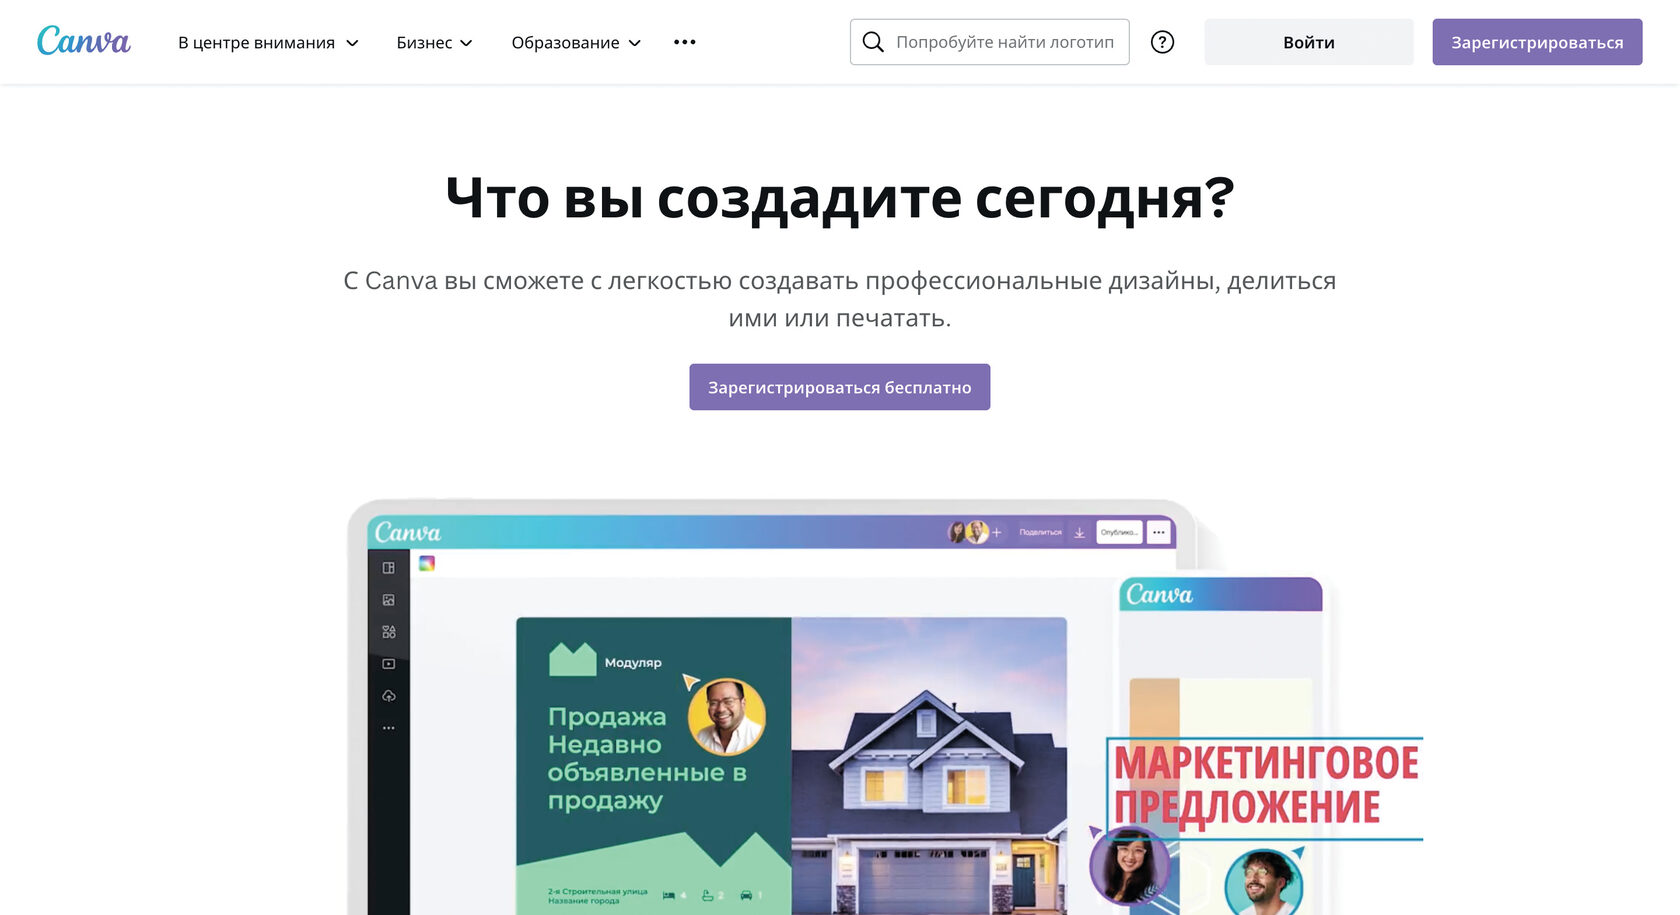Click the collaborator avatars in the mockup top bar
The width and height of the screenshot is (1680, 915).
click(968, 532)
